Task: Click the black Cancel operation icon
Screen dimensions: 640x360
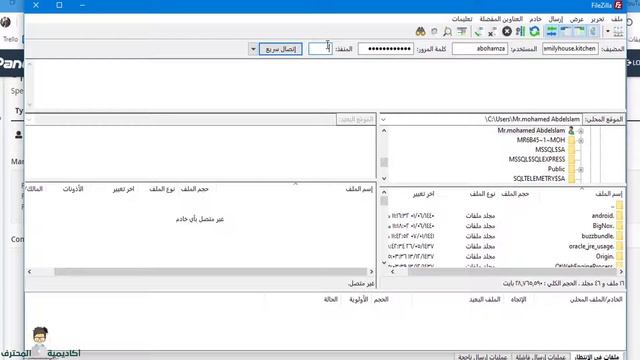Action: point(507,31)
